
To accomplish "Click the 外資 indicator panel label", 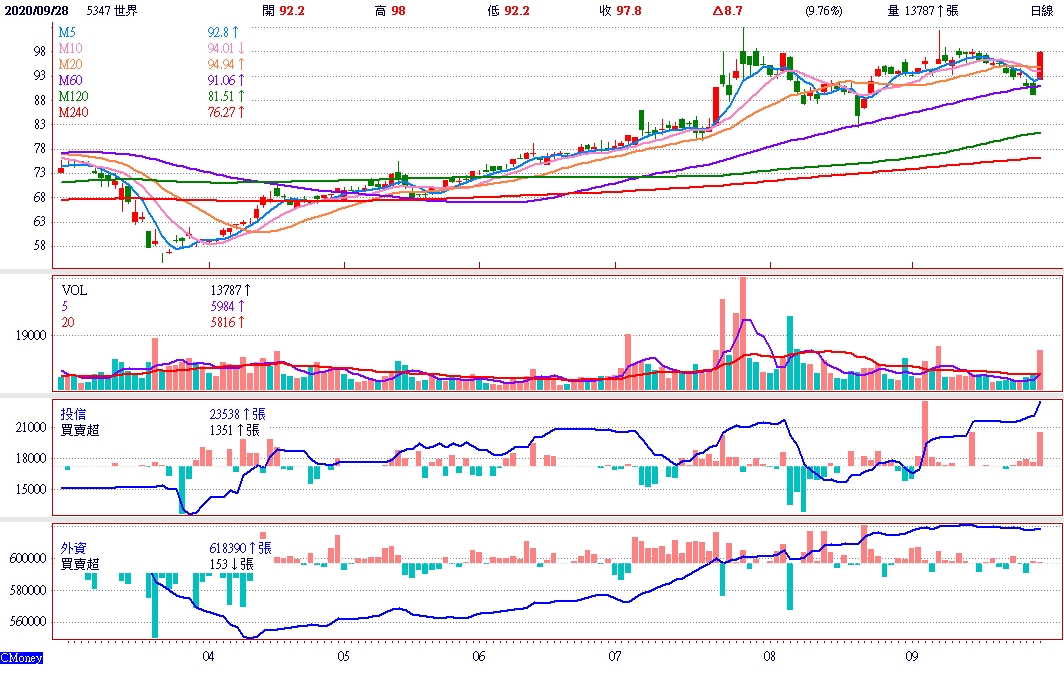I will point(74,548).
